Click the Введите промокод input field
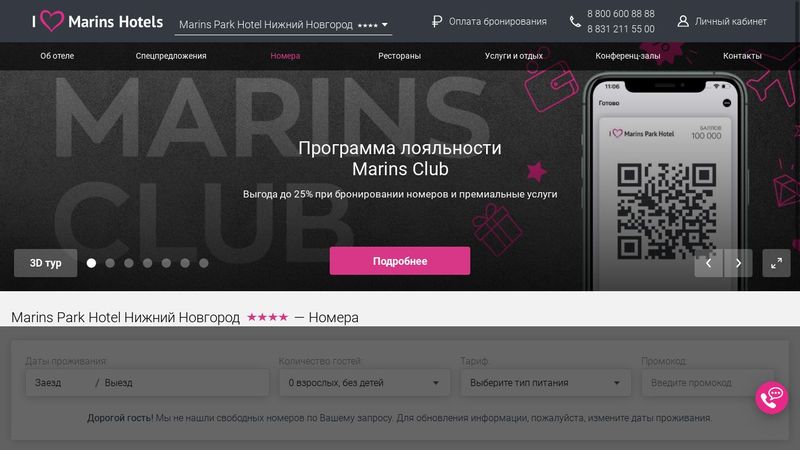The height and width of the screenshot is (450, 800). (708, 383)
